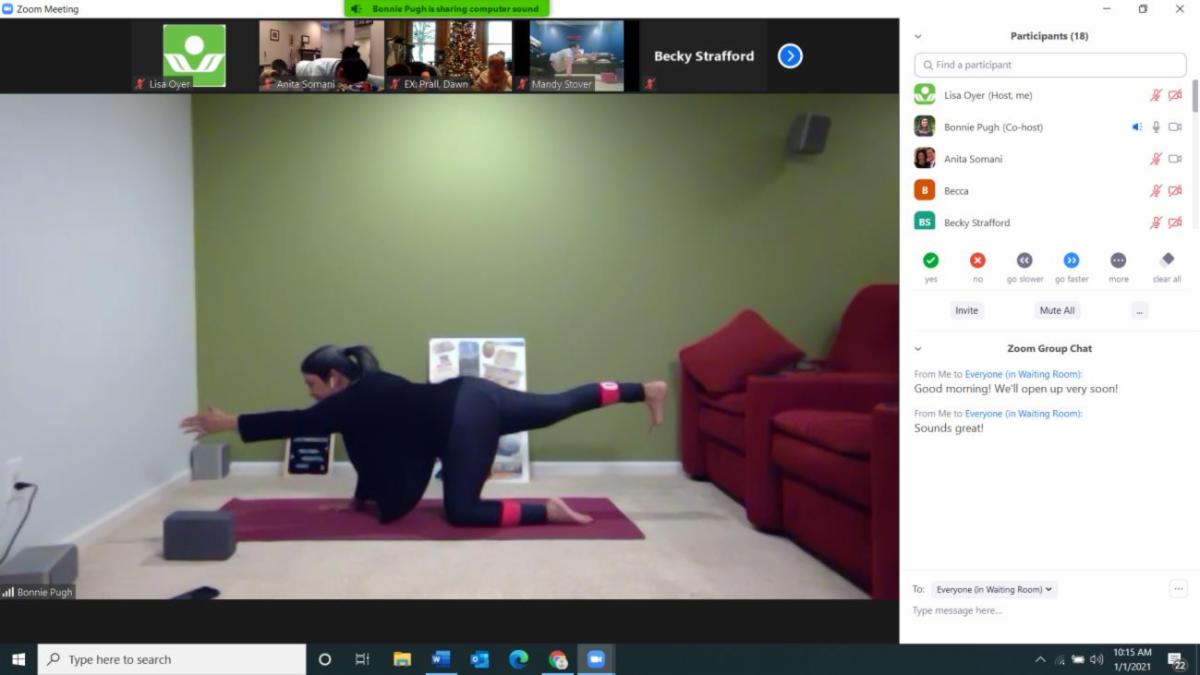The image size is (1200, 675).
Task: Click the green 'yes' reaction icon
Action: [x=930, y=260]
